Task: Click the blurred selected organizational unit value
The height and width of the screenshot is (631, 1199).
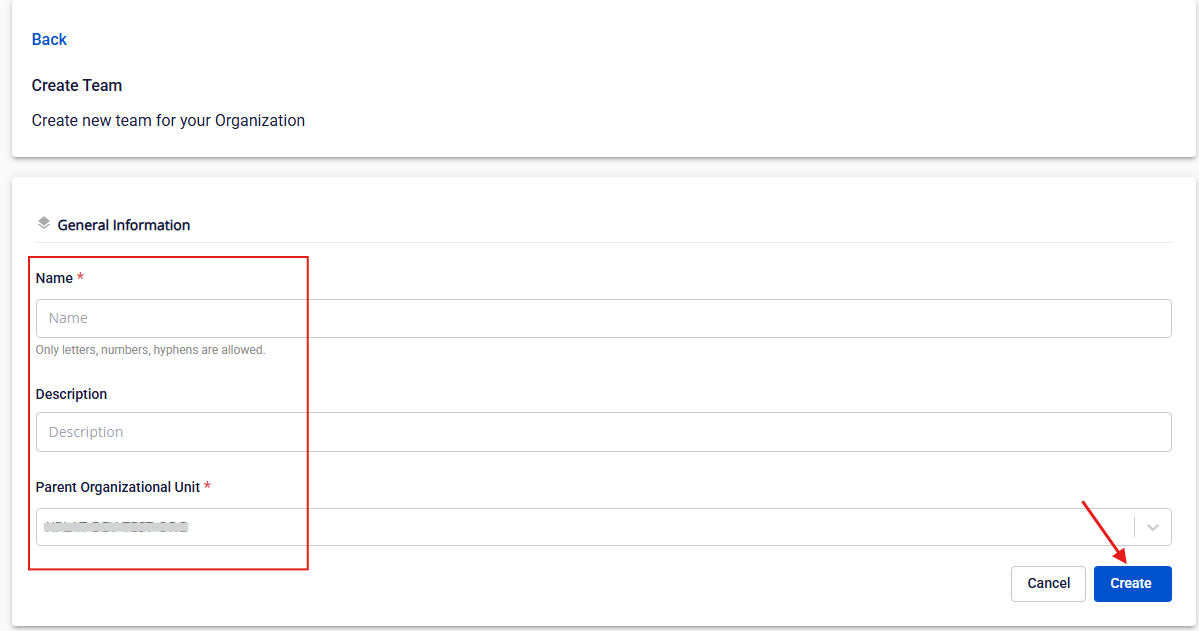Action: [x=117, y=527]
